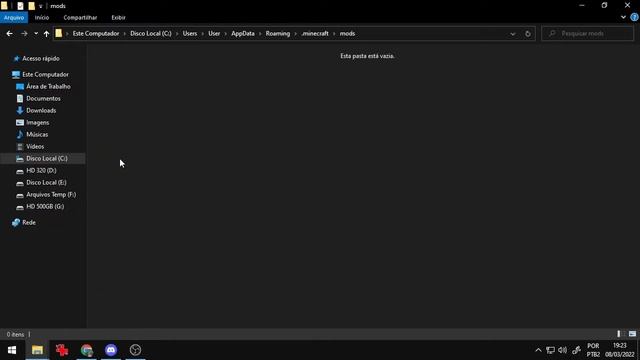The image size is (640, 360).
Task: Open the Início ribbon tab
Action: click(x=42, y=18)
